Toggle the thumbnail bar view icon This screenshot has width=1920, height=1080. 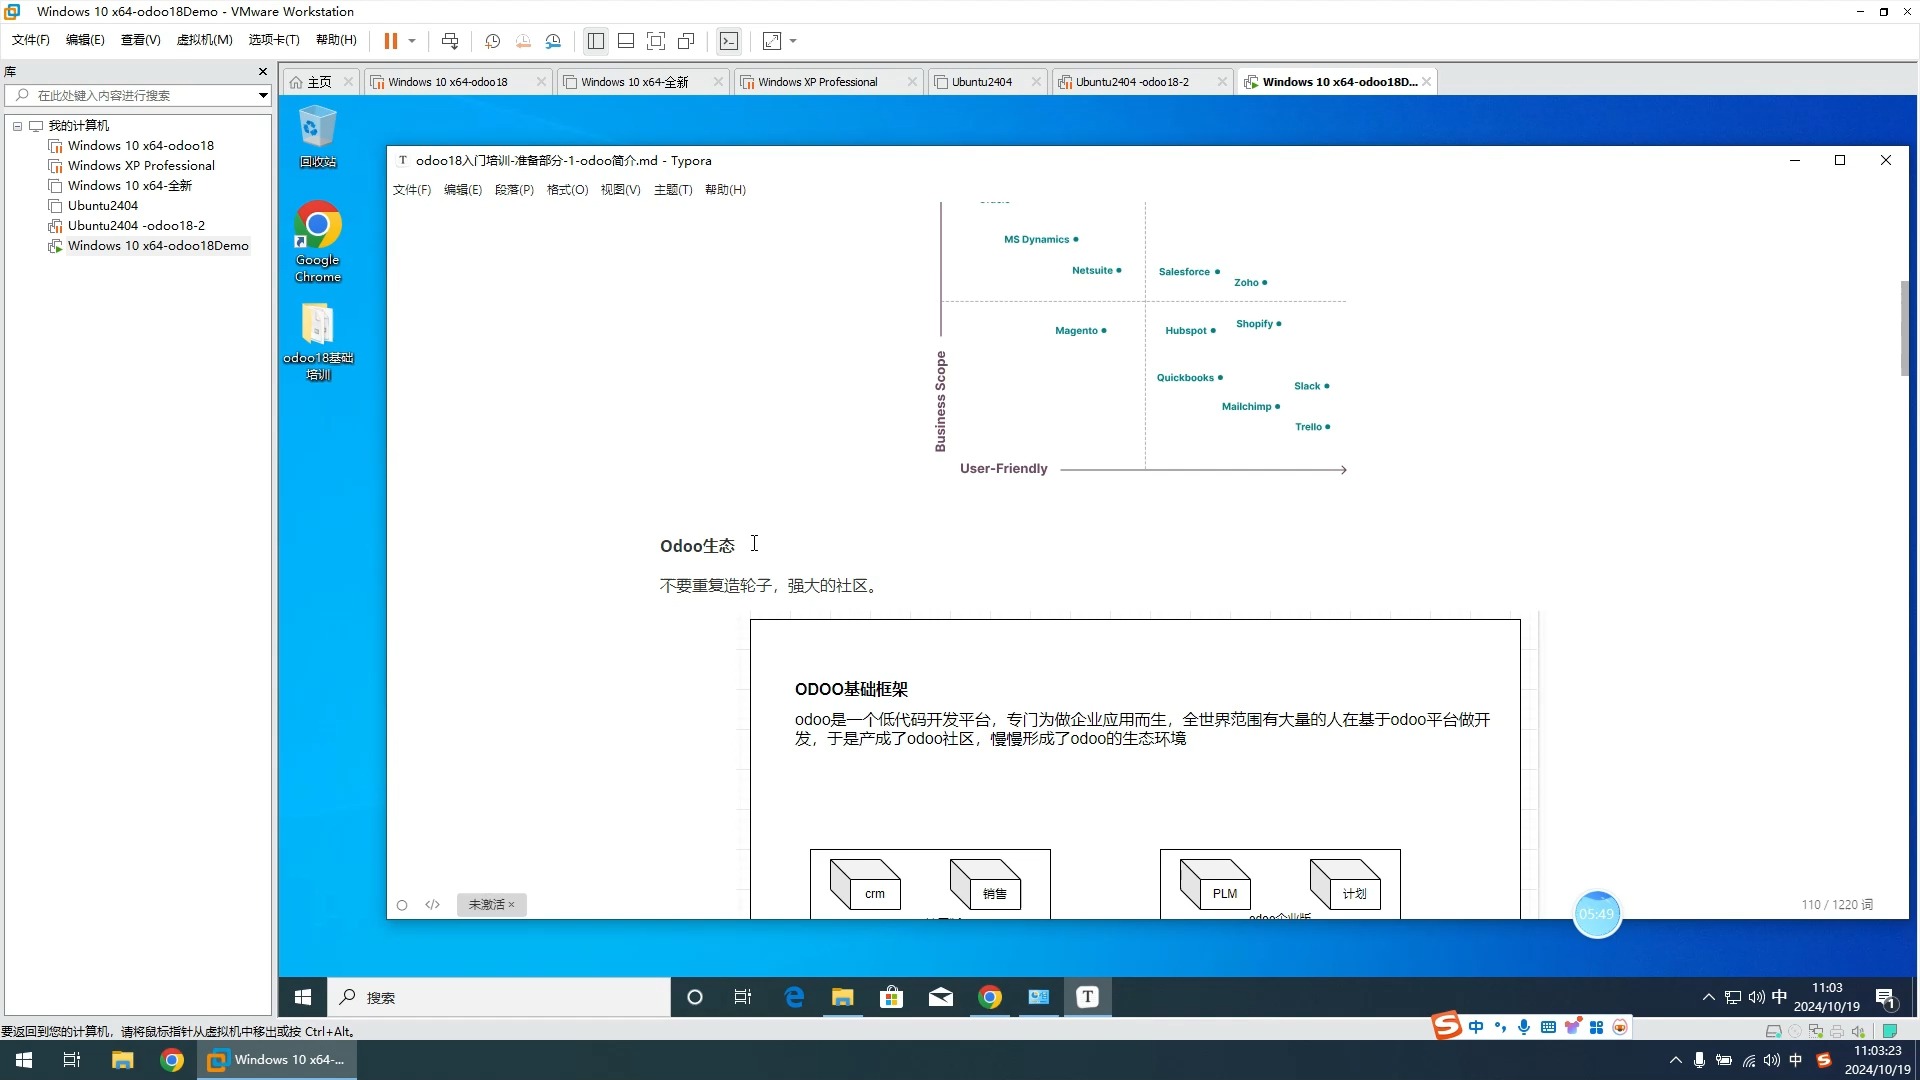(626, 41)
